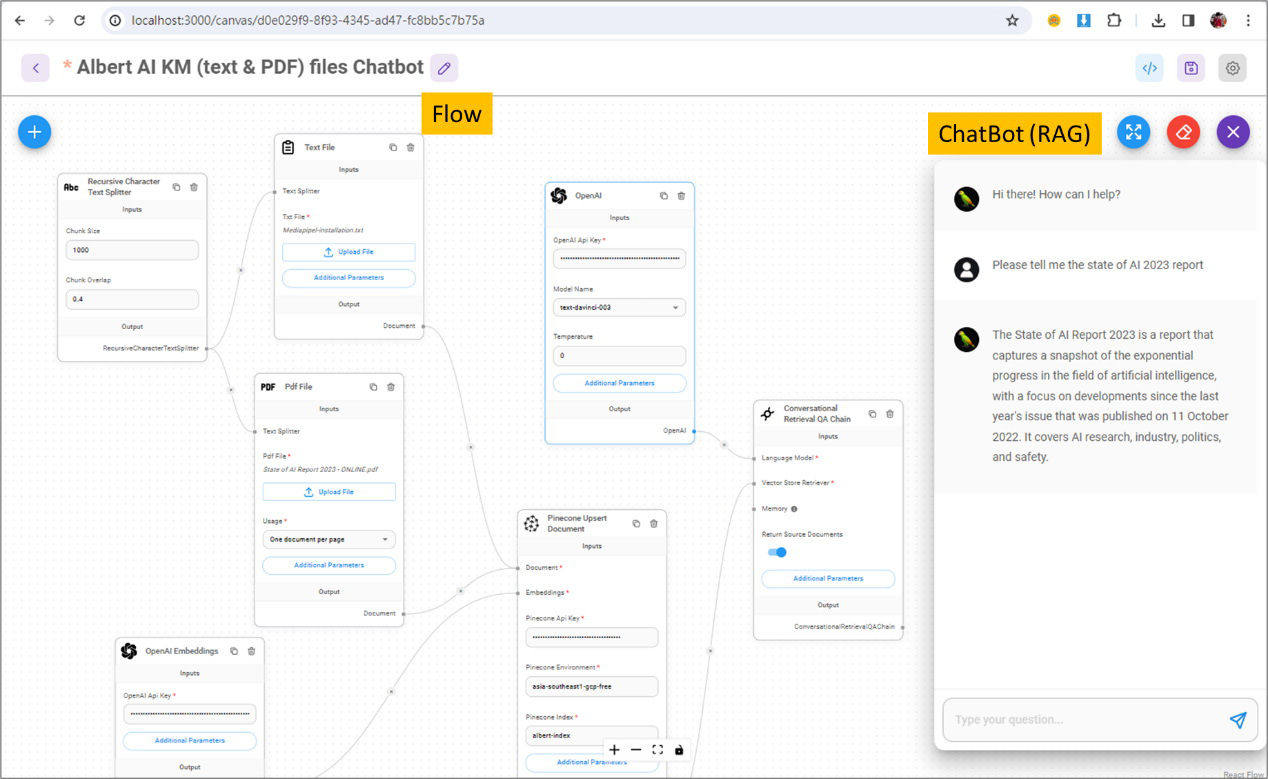Screen dimensions: 1268x779
Task: Open Additional Parameters in Text File node
Action: pos(349,277)
